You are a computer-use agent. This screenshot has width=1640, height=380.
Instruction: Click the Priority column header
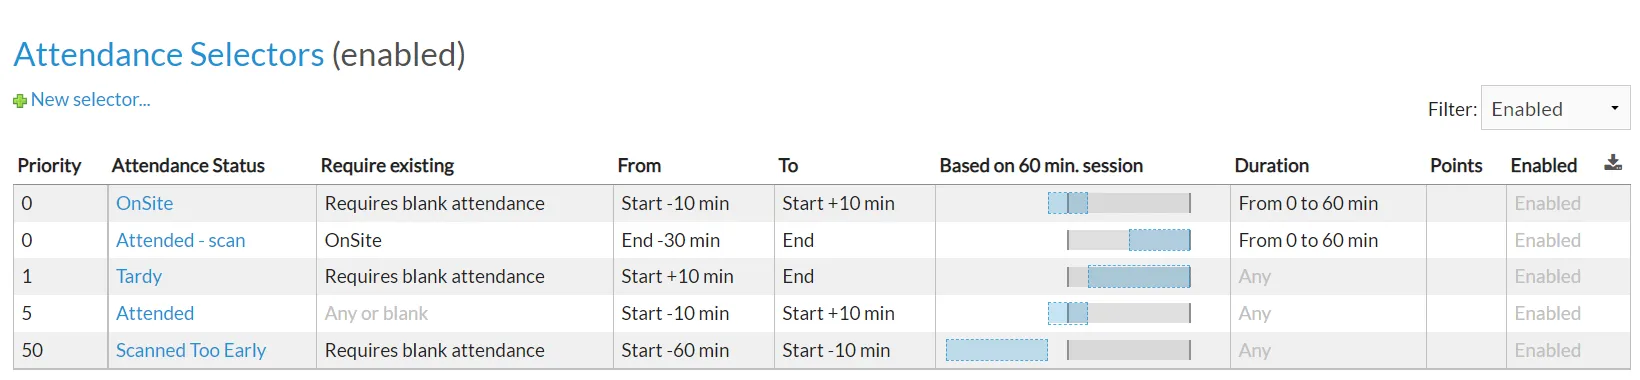(49, 165)
